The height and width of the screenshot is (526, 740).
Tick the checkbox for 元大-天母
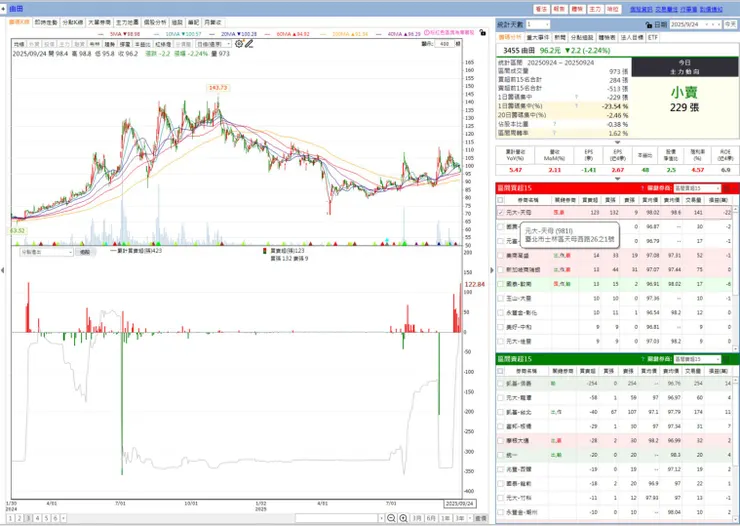[x=501, y=213]
